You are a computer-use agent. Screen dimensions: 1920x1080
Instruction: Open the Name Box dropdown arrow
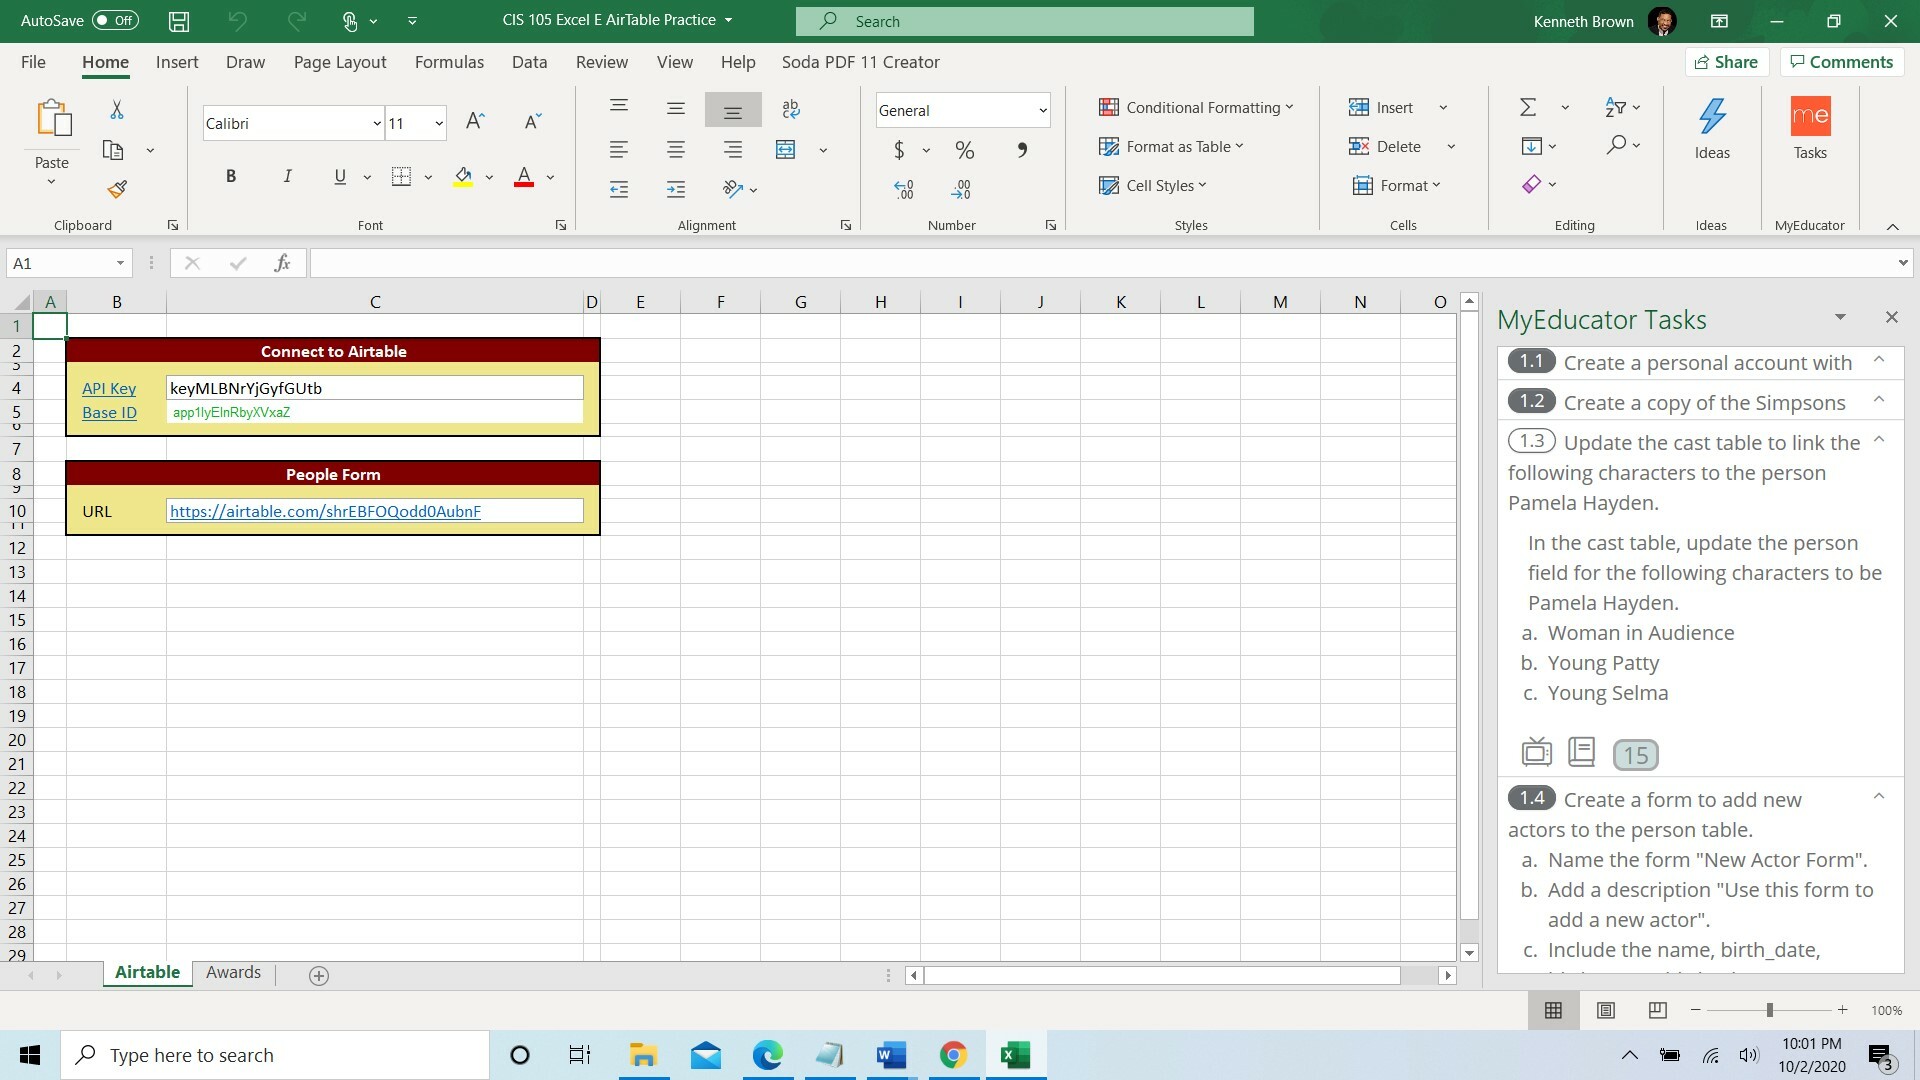point(120,263)
